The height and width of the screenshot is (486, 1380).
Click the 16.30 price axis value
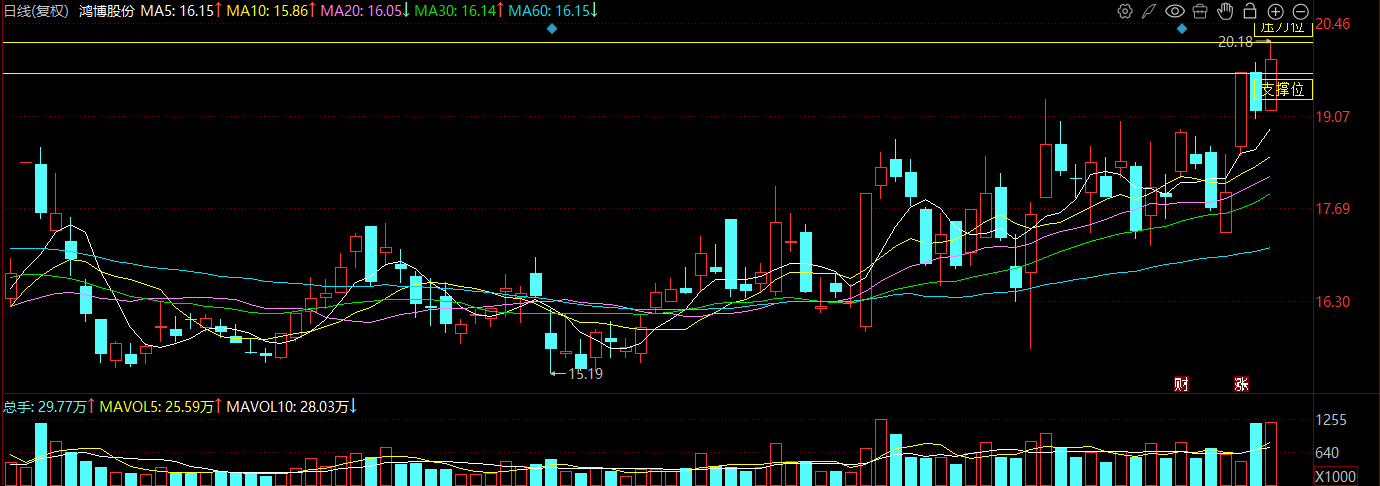coord(1335,302)
